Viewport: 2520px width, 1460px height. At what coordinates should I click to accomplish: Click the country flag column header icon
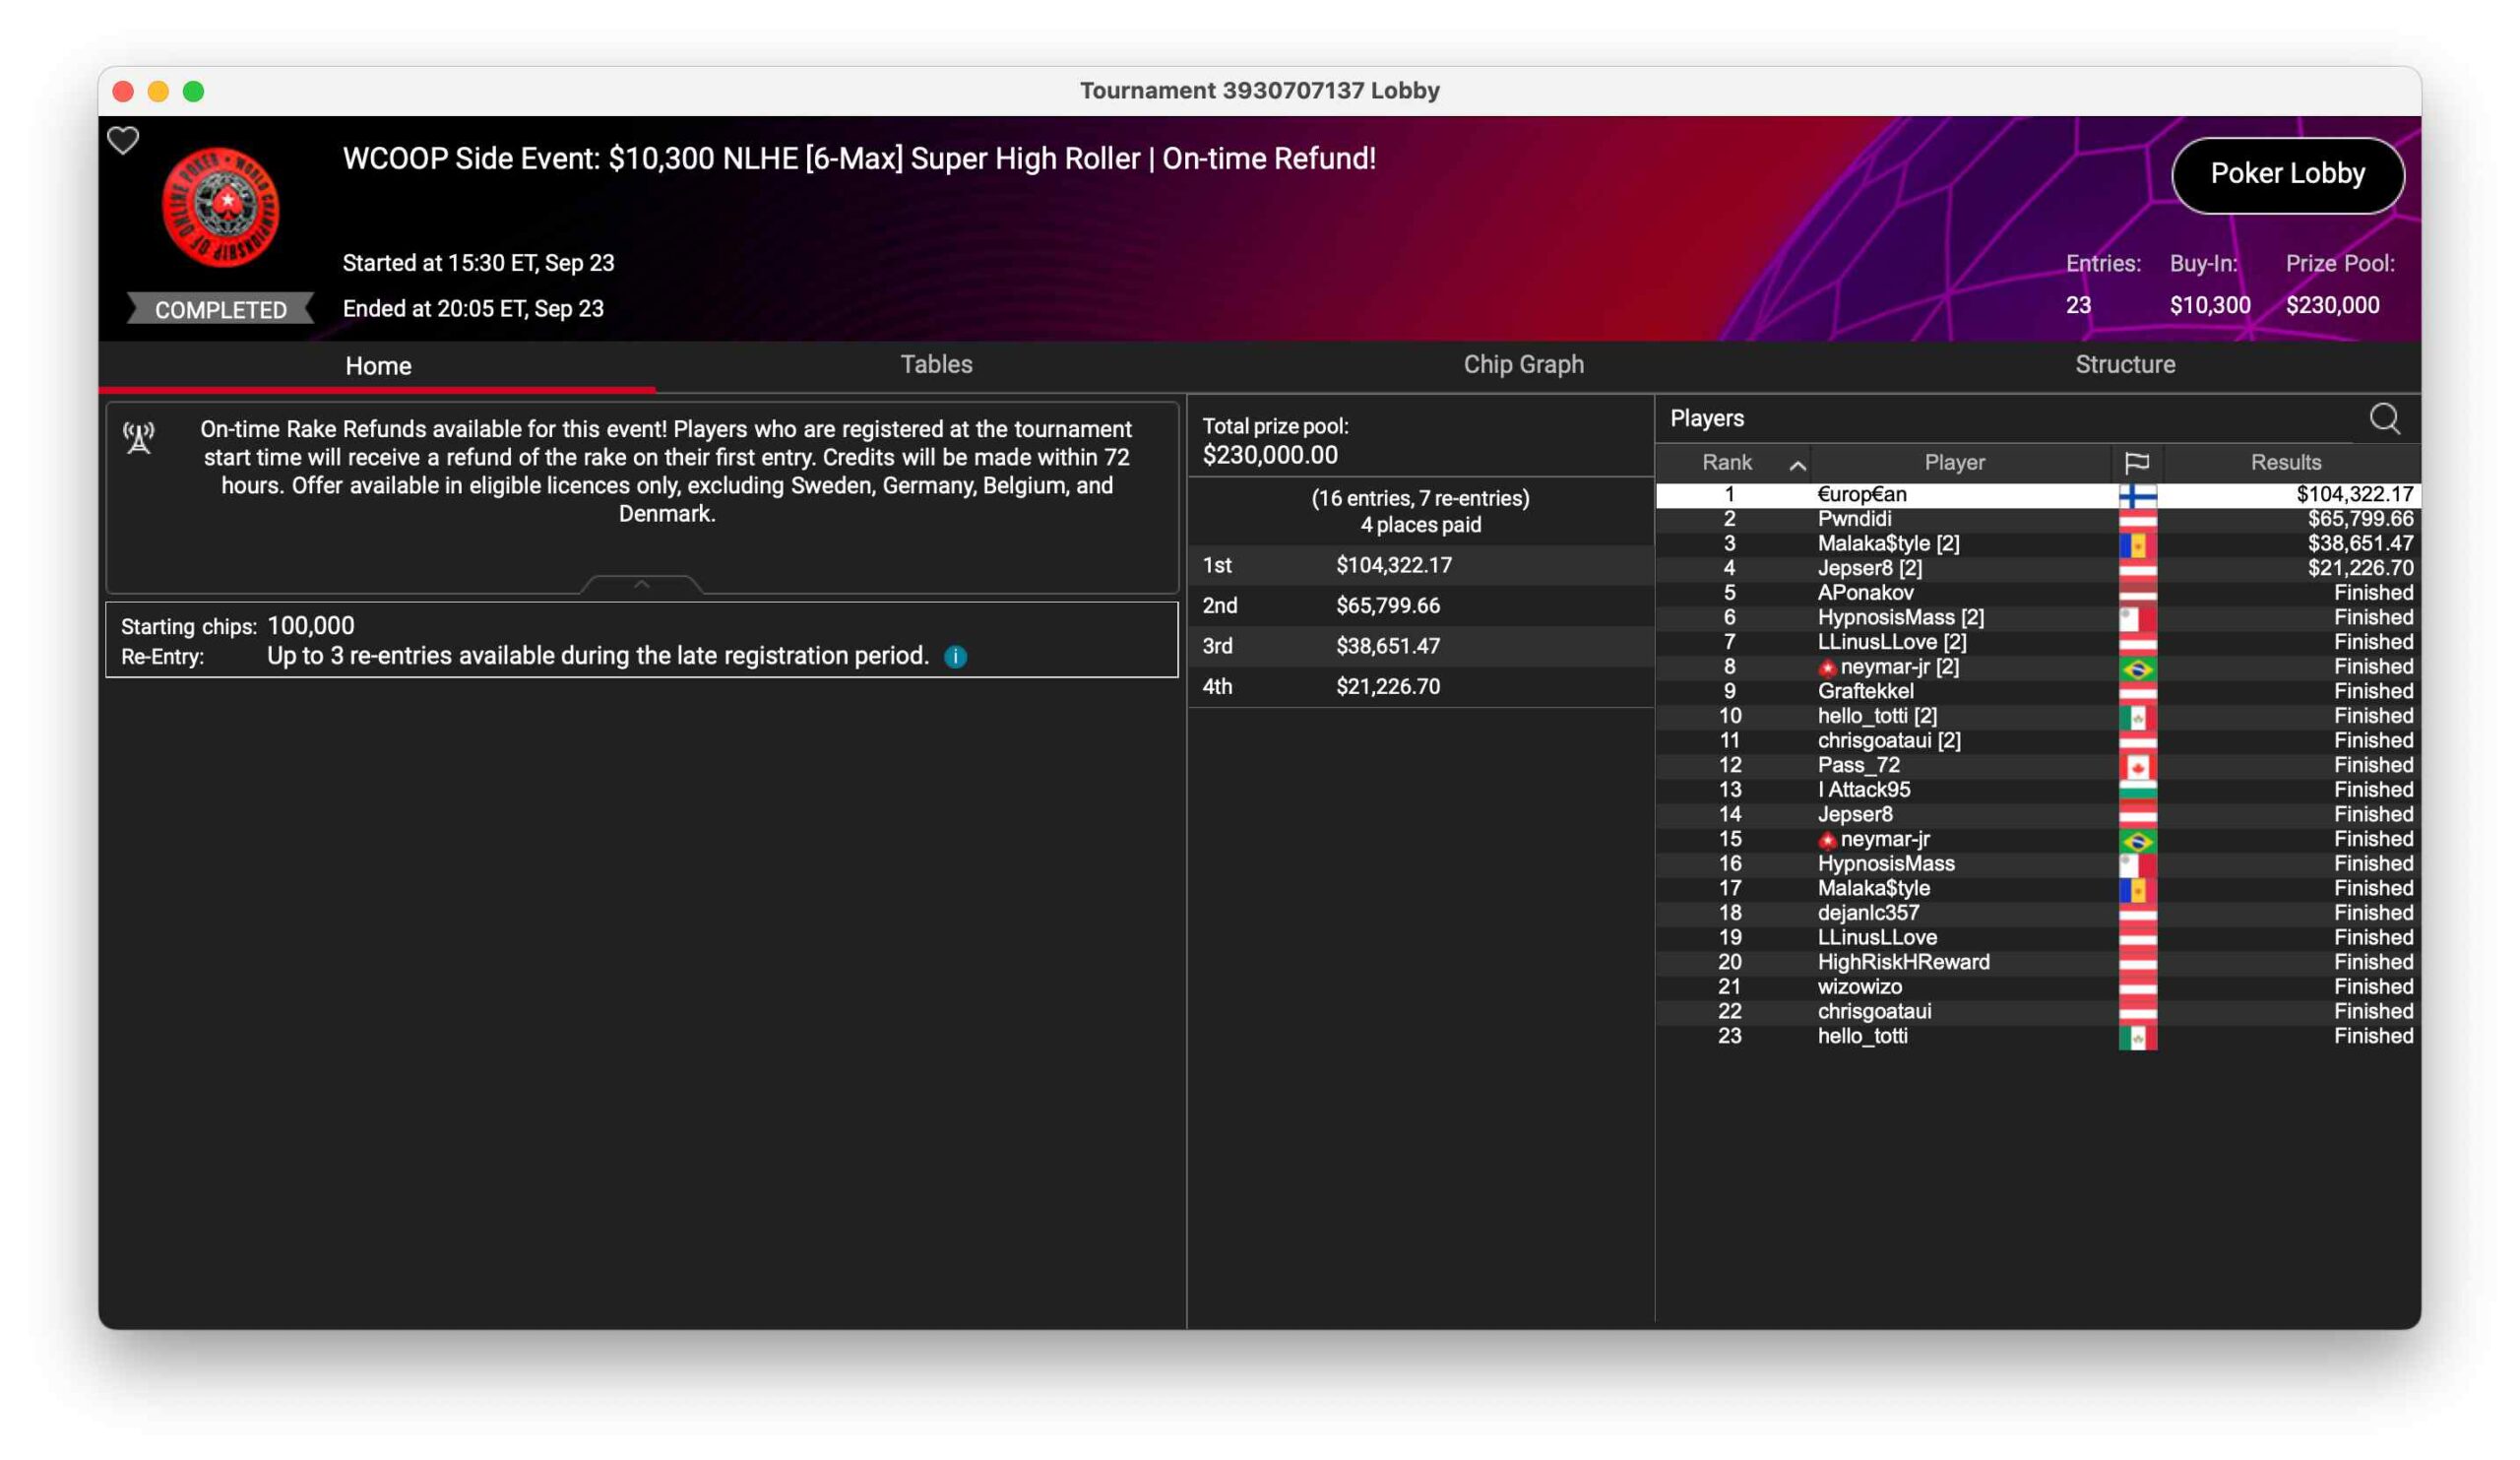tap(2136, 463)
